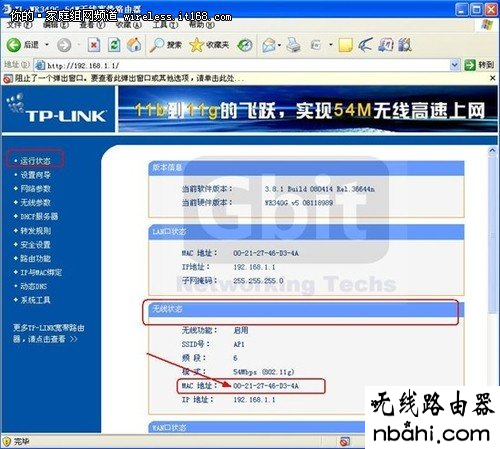The height and width of the screenshot is (449, 500).
Task: Click the SSID value AP1
Action: click(239, 344)
